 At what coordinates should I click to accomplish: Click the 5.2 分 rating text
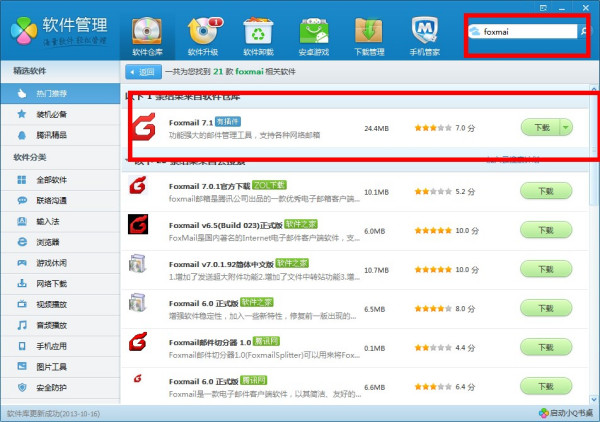(x=465, y=191)
